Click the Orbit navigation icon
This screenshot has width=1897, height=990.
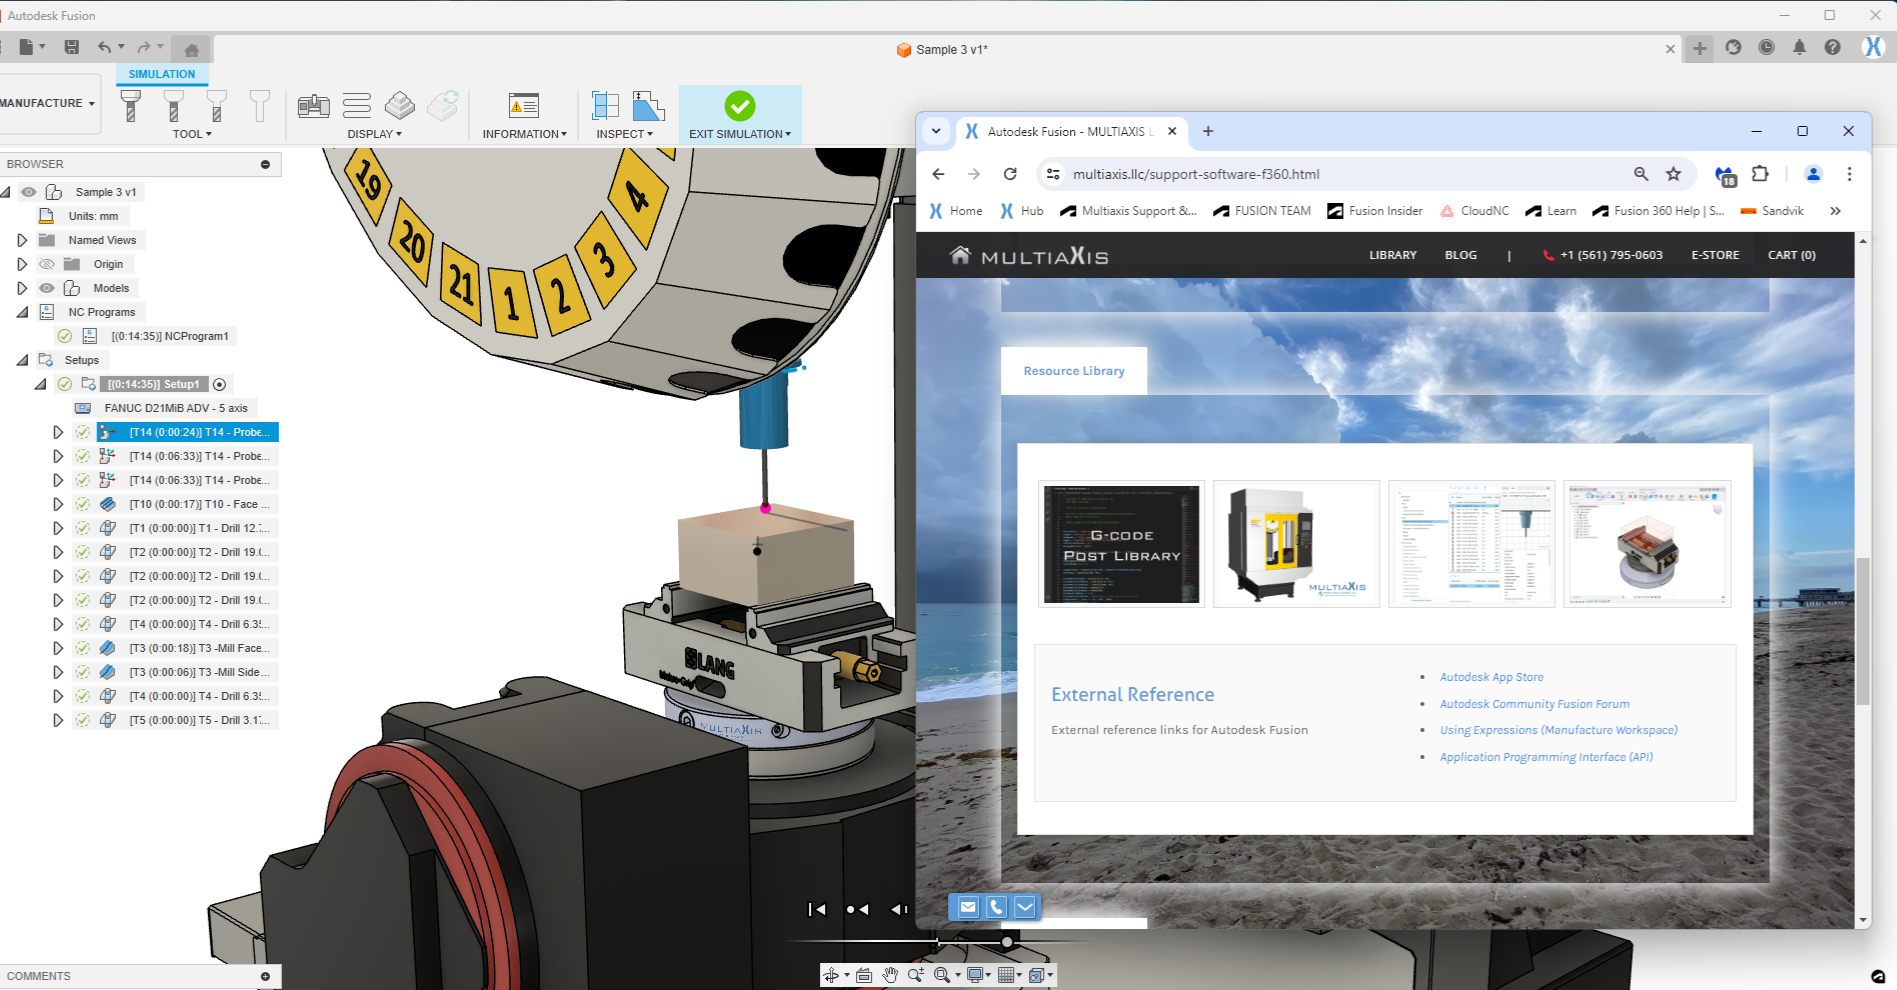831,975
